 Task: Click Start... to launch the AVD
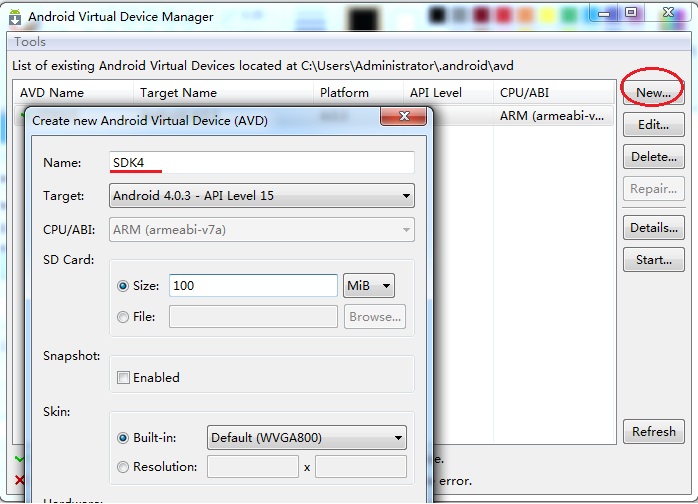[653, 260]
